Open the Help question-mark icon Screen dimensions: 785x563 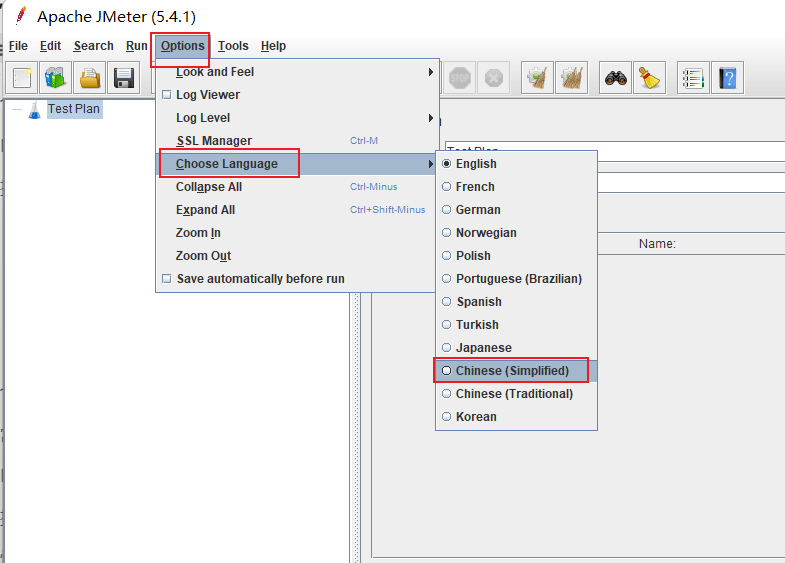click(x=727, y=78)
